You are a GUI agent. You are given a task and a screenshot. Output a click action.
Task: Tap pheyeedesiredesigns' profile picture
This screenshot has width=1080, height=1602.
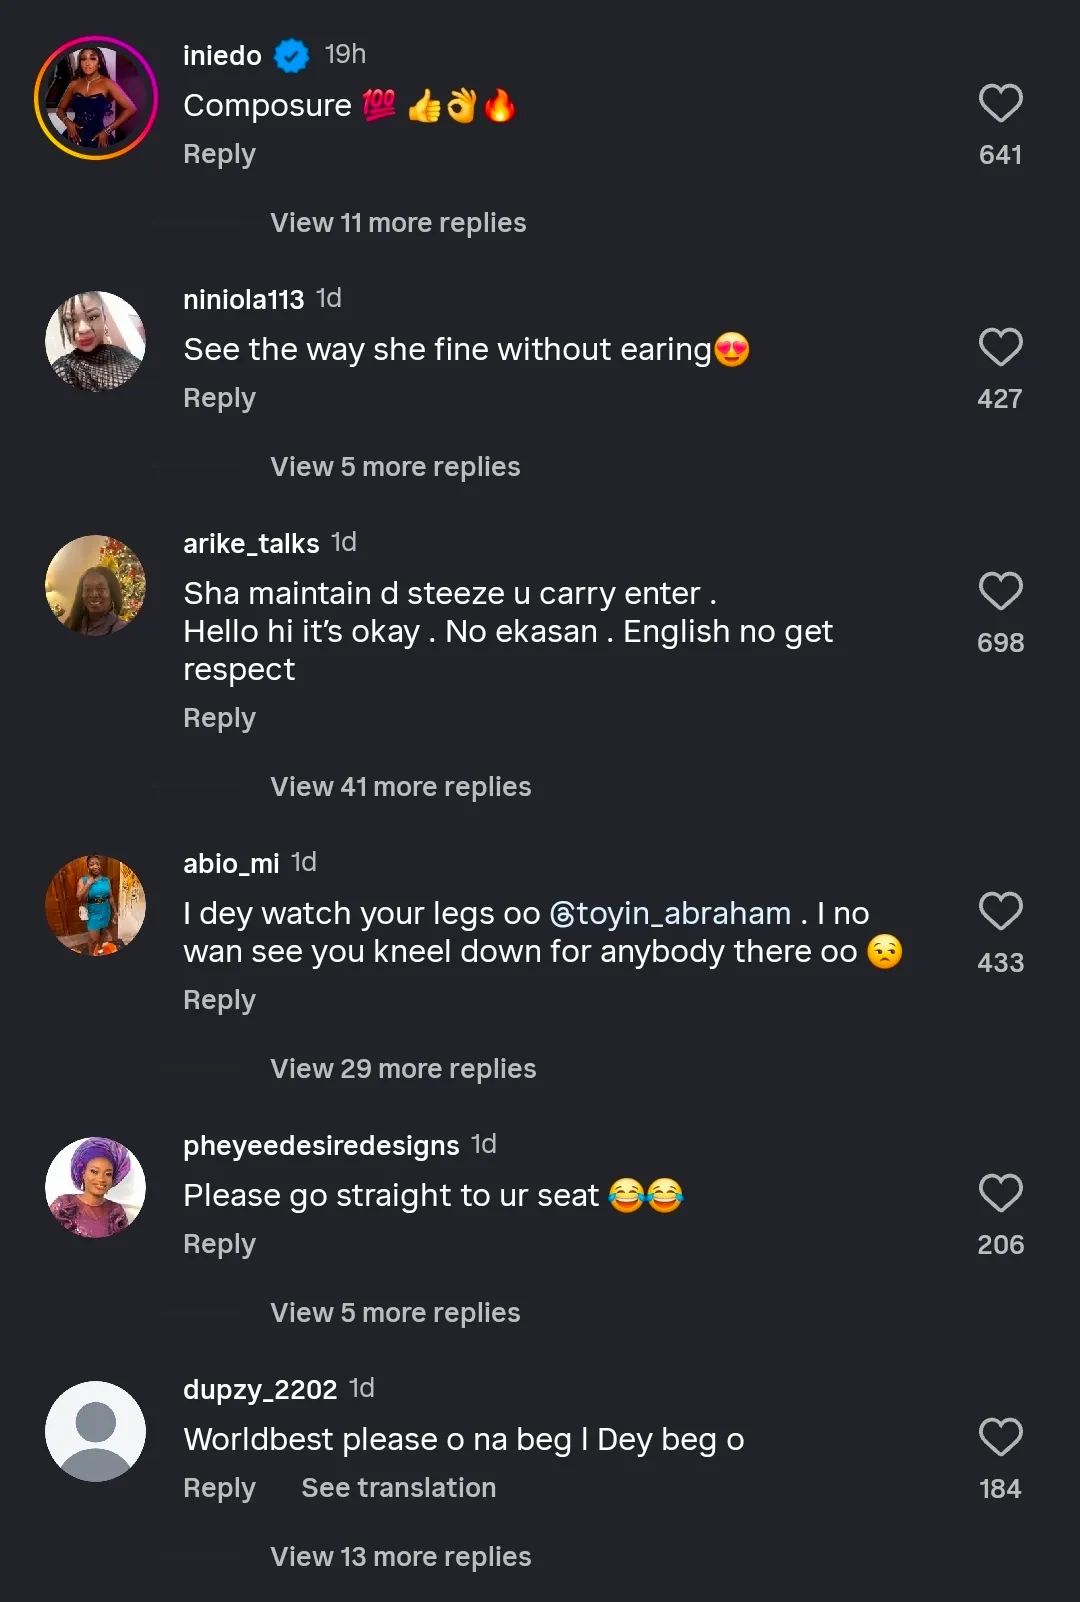(96, 1187)
